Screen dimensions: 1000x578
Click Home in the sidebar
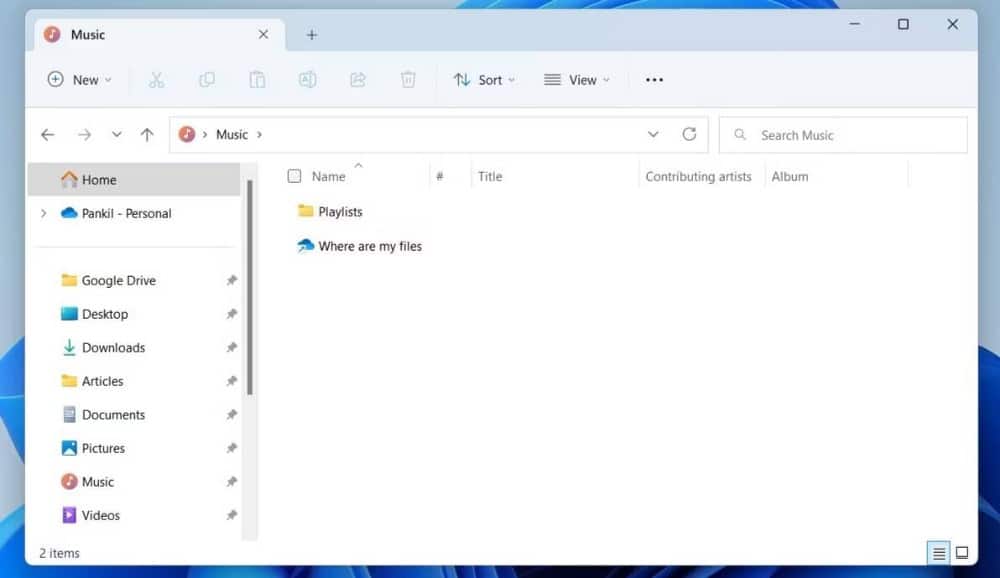[98, 180]
